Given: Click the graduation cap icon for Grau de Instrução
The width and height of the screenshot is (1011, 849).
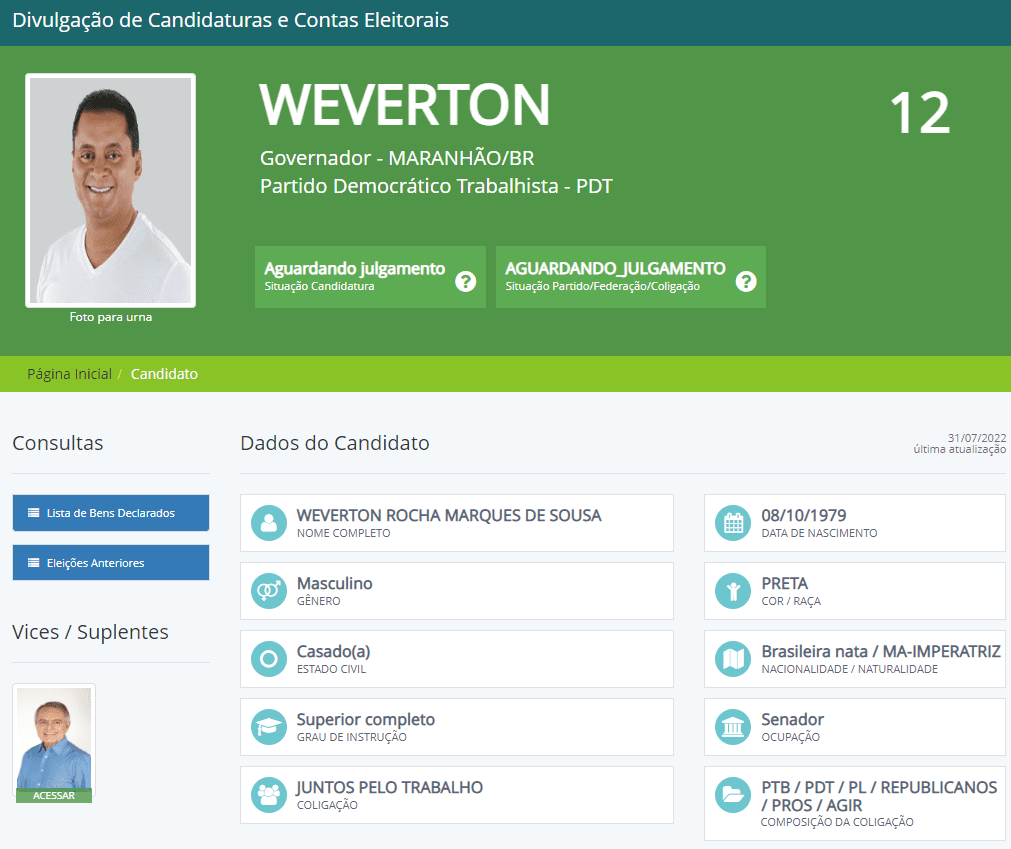Looking at the screenshot, I should (x=268, y=727).
